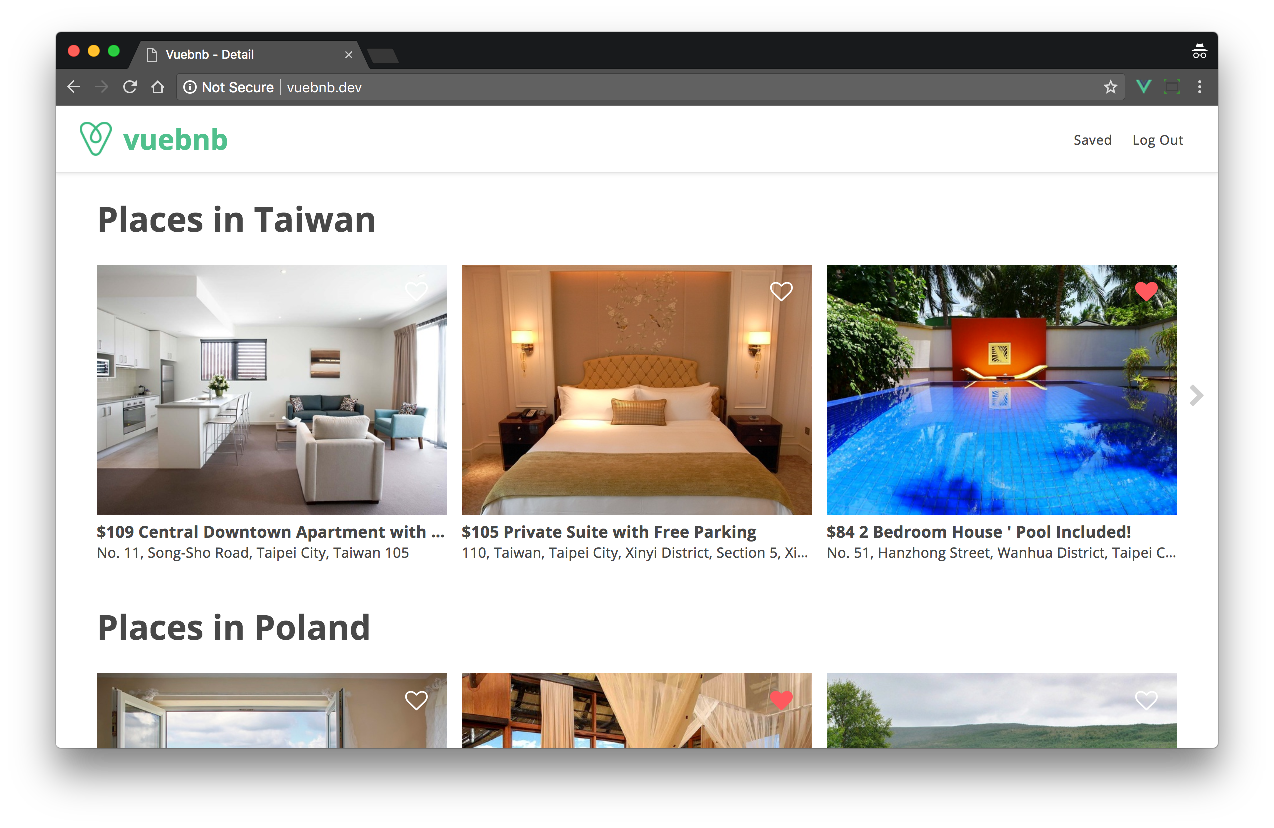Screen dimensions: 1274x828
Task: Favorite the Private Suite with Free Parking
Action: (x=781, y=291)
